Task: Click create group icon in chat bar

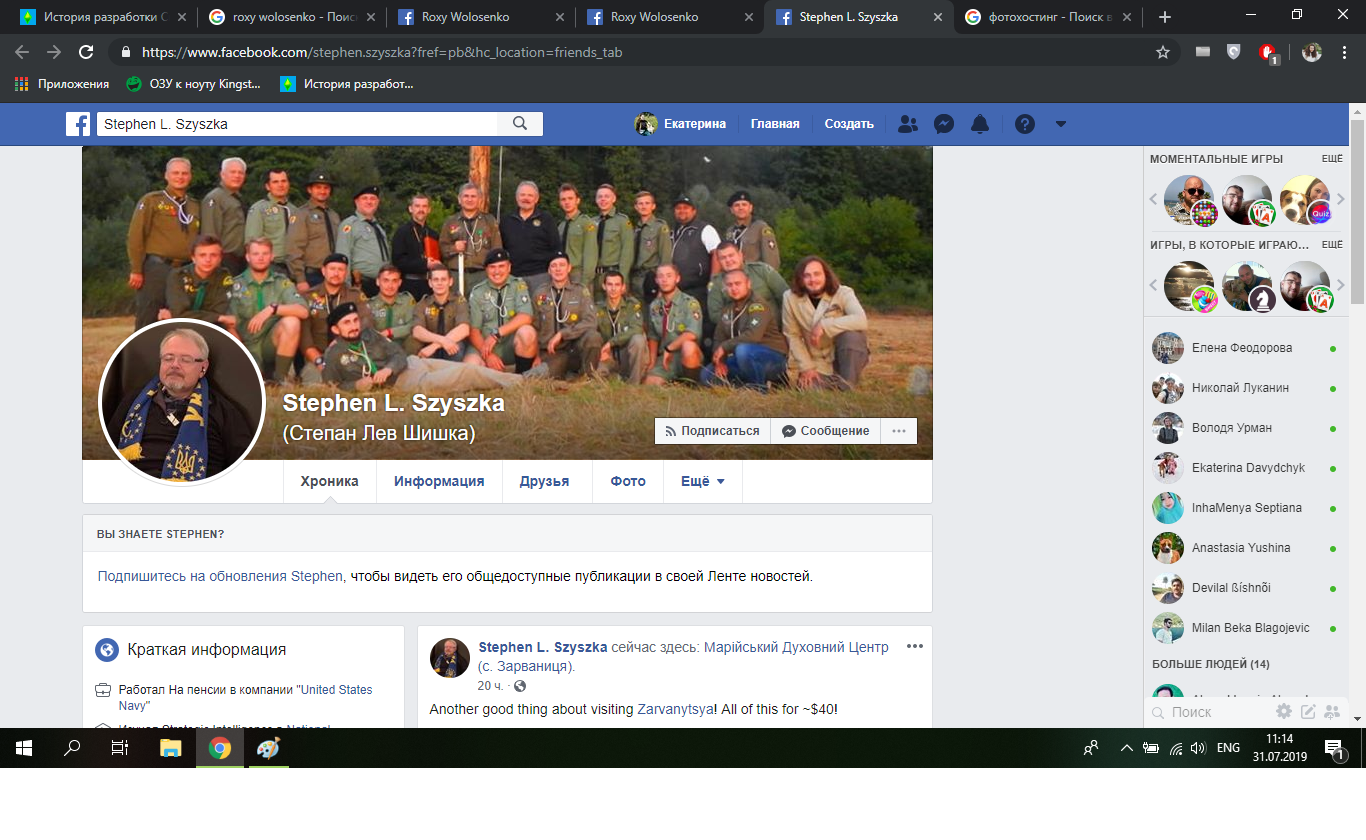Action: pos(1332,712)
